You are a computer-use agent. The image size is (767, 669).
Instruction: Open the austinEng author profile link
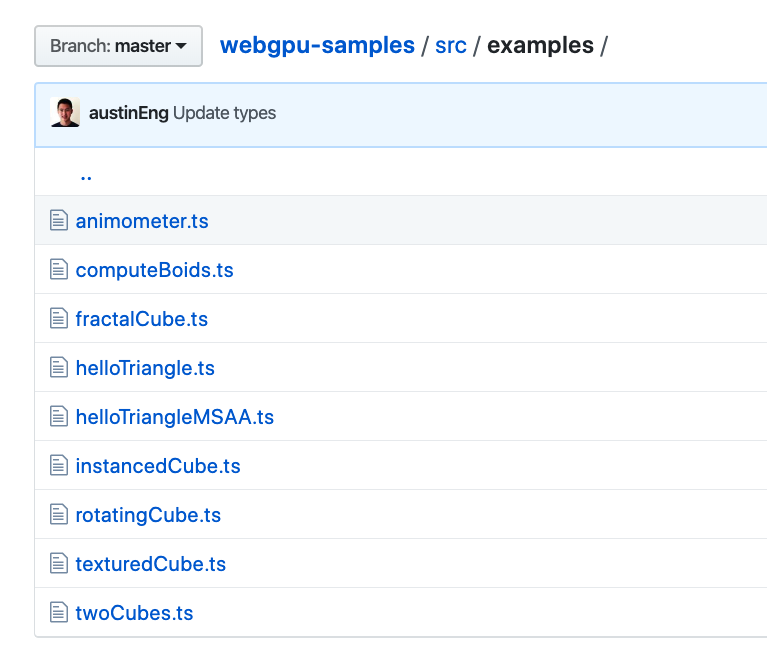[129, 113]
